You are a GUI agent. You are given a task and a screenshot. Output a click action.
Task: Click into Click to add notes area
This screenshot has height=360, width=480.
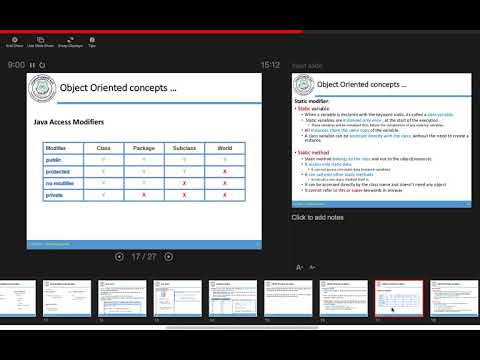point(317,217)
